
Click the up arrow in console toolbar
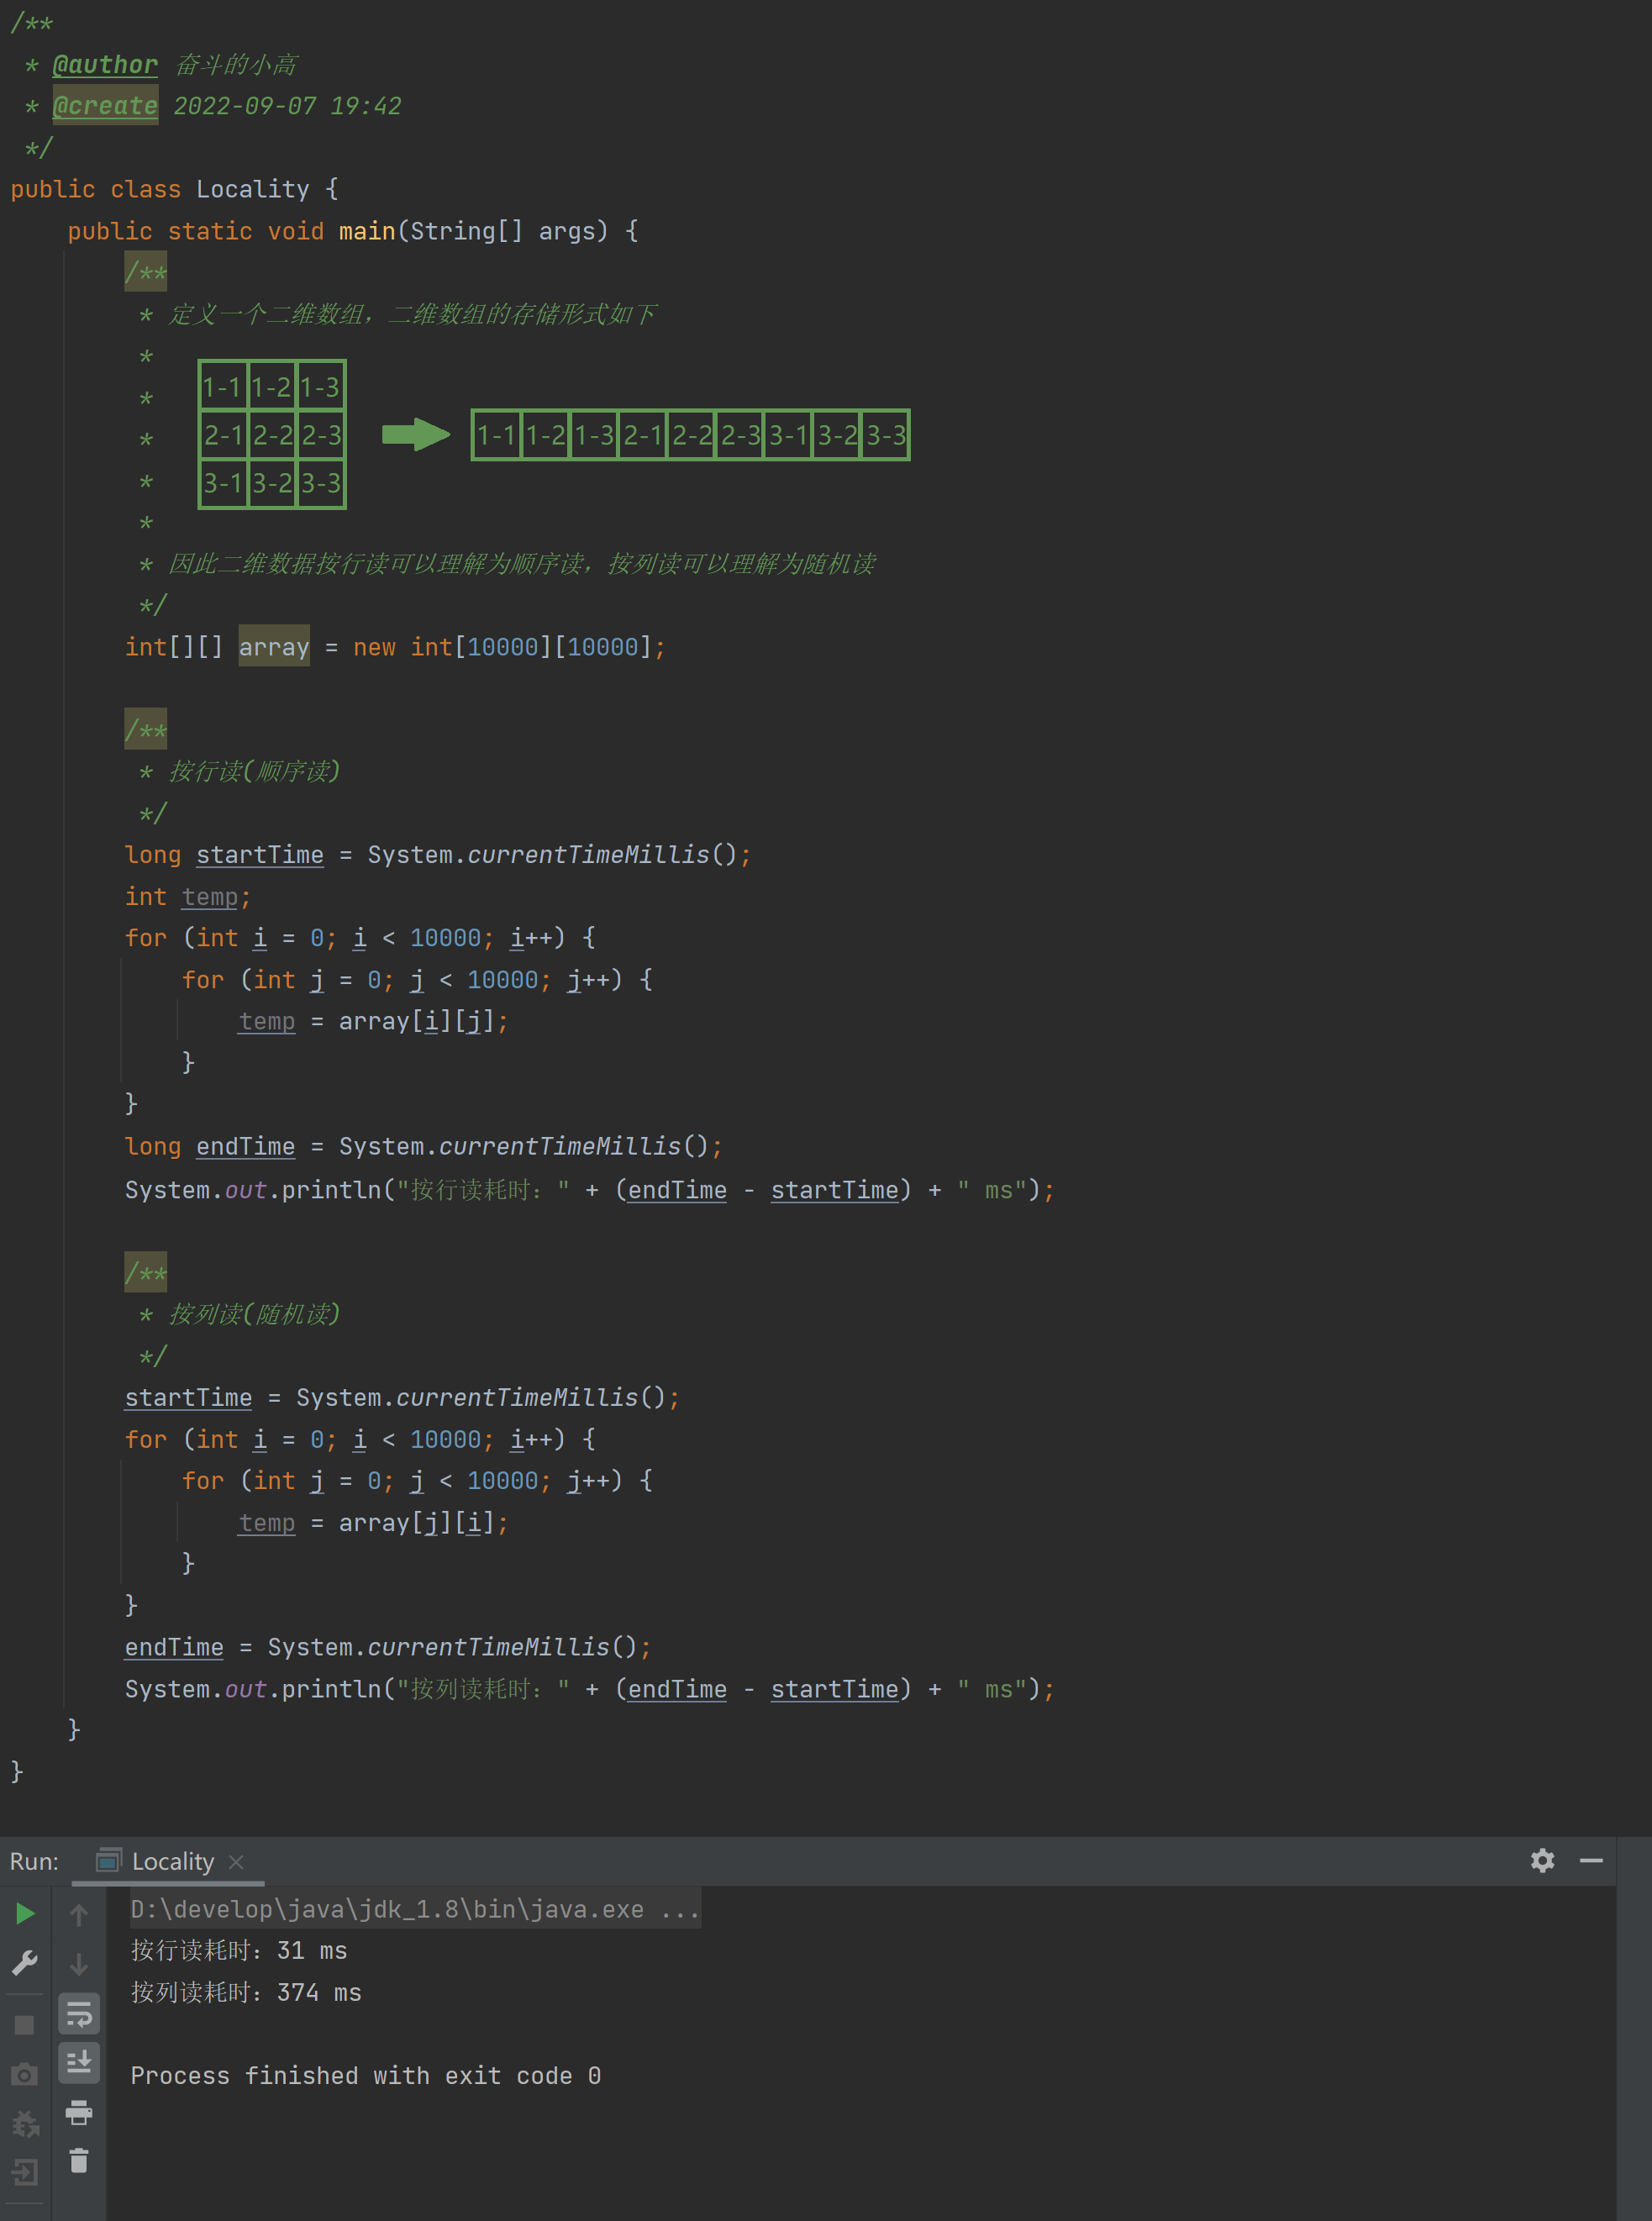pos(79,1914)
